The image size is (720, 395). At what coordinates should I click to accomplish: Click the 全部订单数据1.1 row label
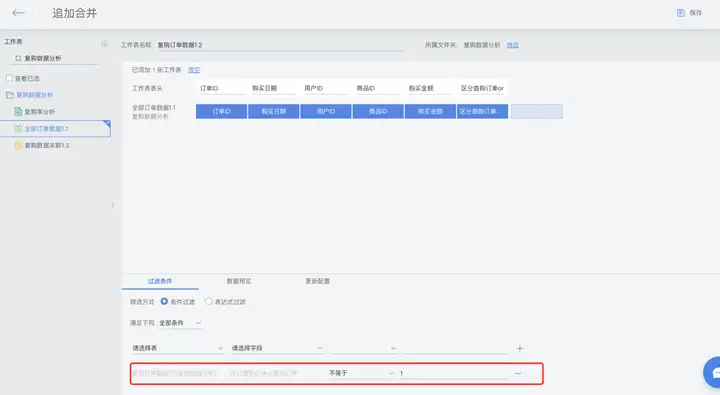(154, 107)
